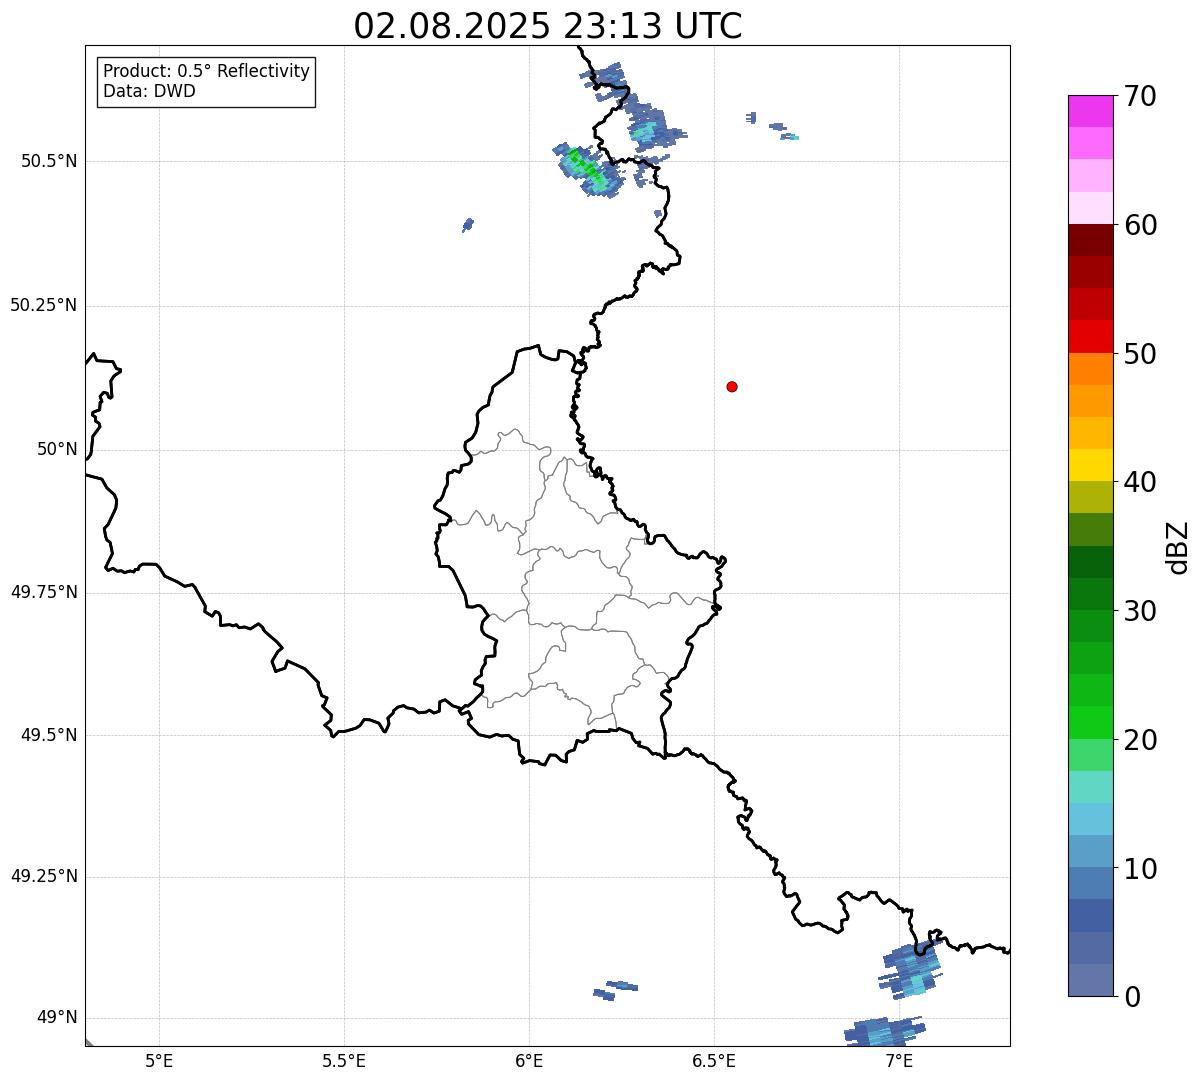This screenshot has height=1081, width=1202.
Task: Click the bright red colorbar swatch near 50
Action: coord(1090,337)
